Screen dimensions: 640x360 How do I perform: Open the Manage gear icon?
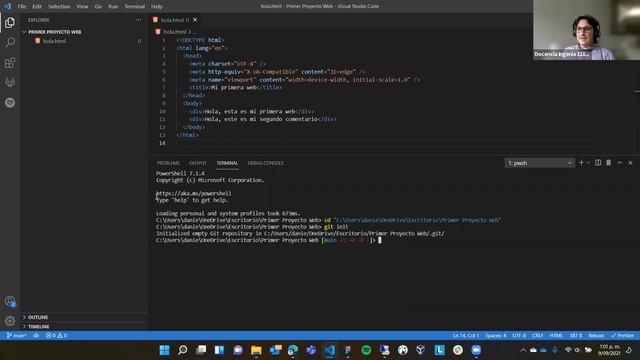click(x=10, y=321)
